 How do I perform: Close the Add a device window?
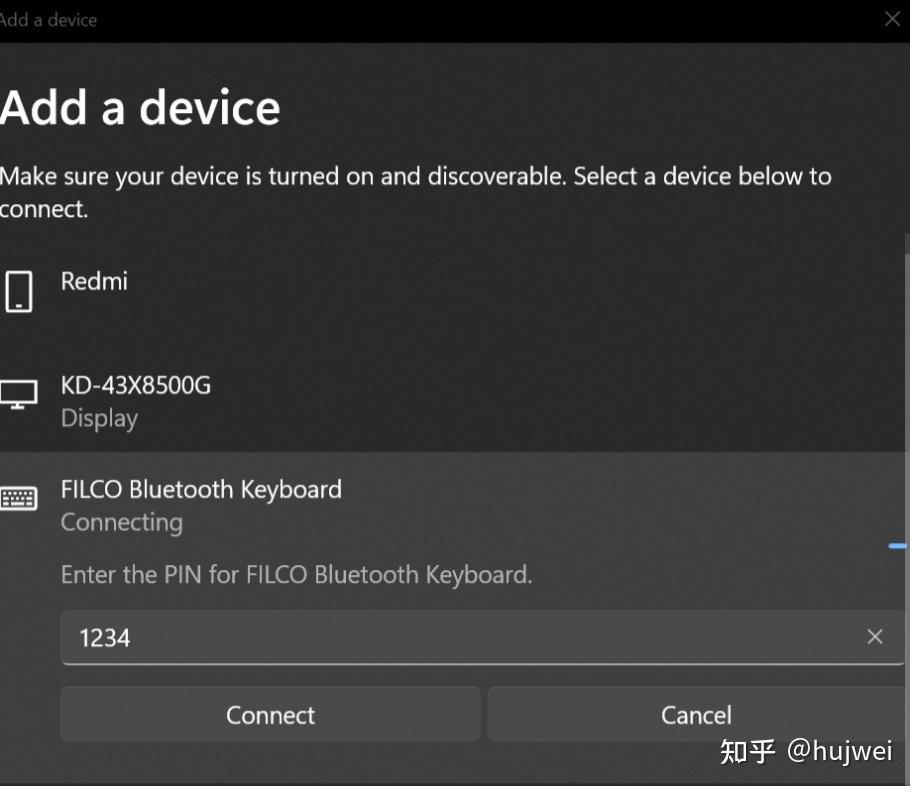tap(892, 19)
